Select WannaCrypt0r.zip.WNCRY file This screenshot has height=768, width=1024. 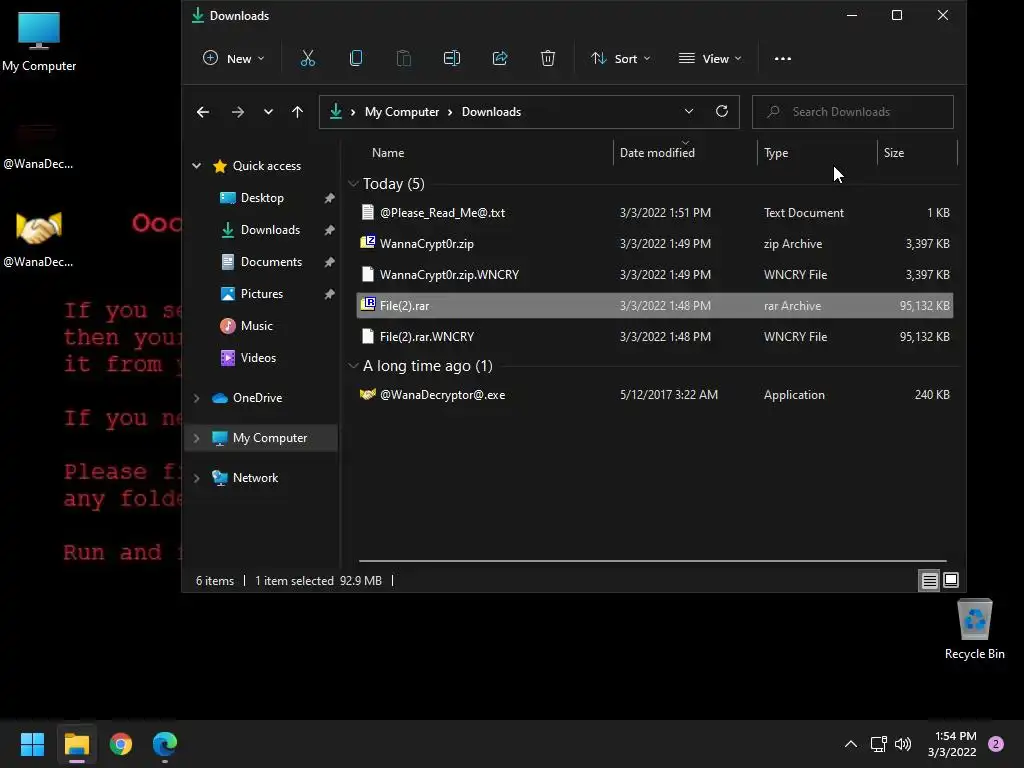(x=654, y=274)
